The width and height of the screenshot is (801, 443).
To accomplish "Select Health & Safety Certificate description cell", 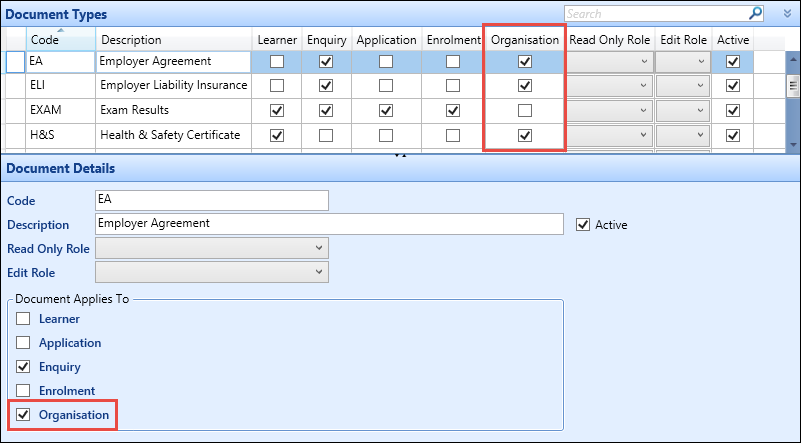I will (174, 135).
